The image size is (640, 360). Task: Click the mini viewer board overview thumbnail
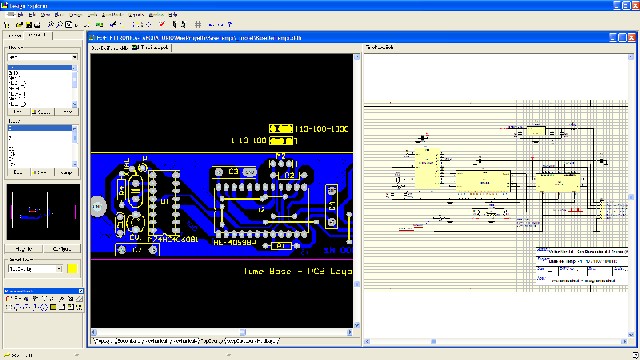pos(43,212)
